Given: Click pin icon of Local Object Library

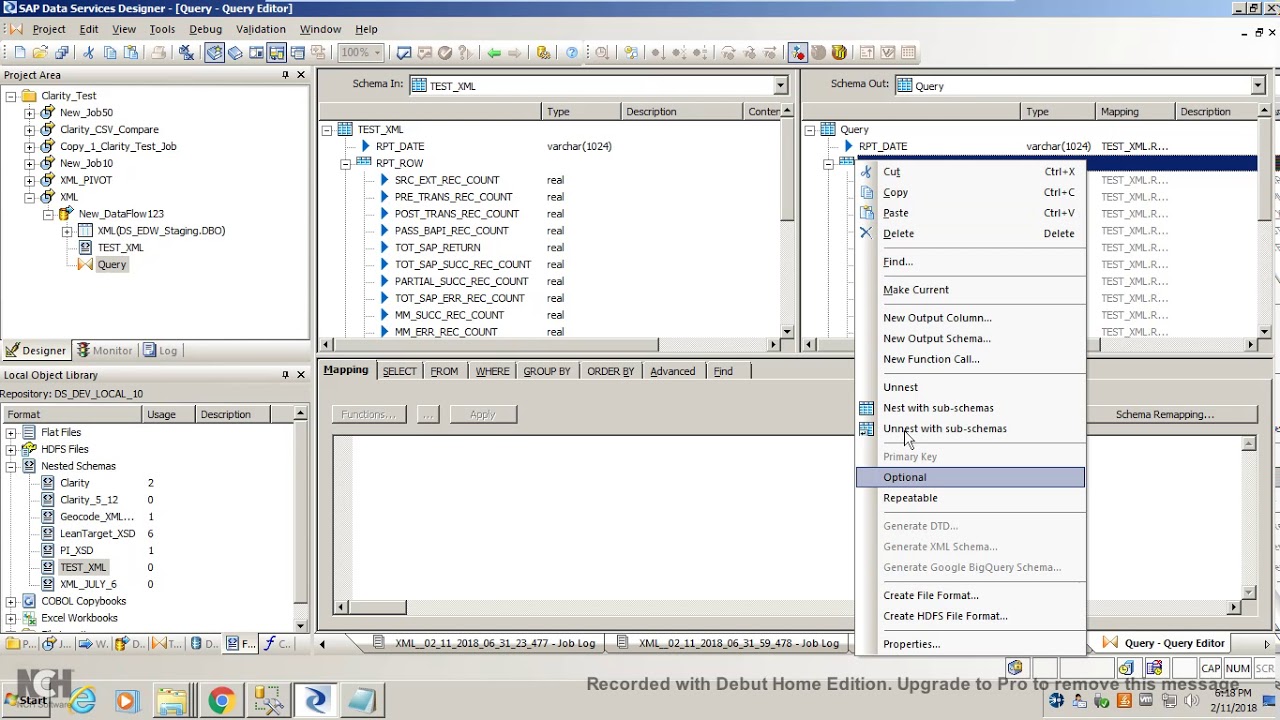Looking at the screenshot, I should click(x=285, y=375).
